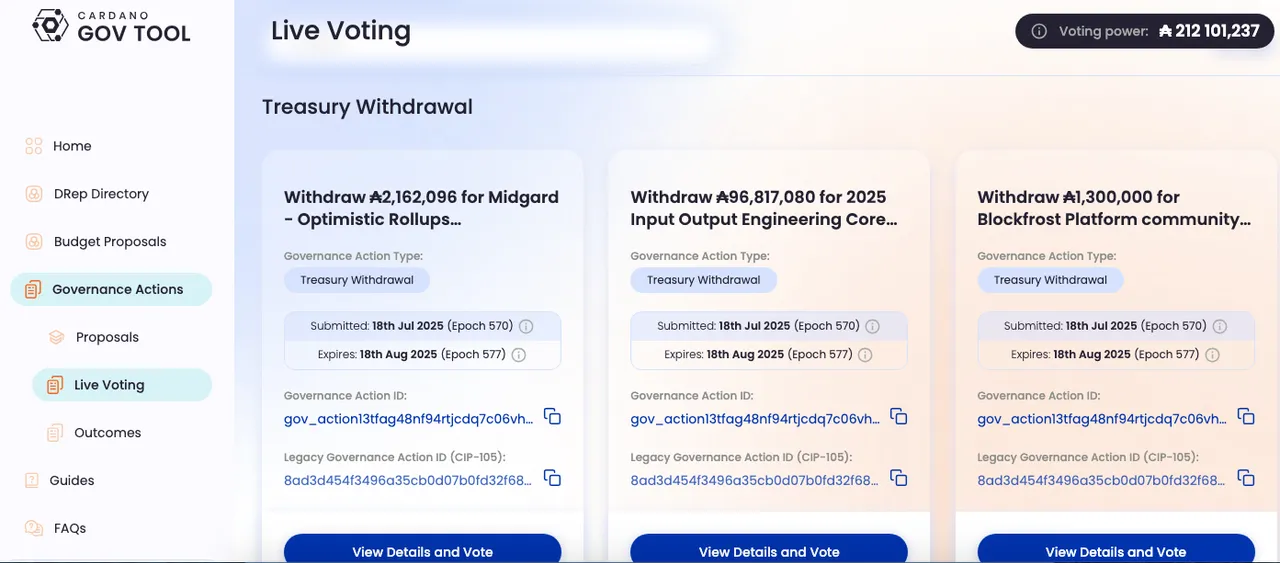1280x563 pixels.
Task: Copy Legacy Governance Action ID on Blockfrost card
Action: (x=1245, y=478)
